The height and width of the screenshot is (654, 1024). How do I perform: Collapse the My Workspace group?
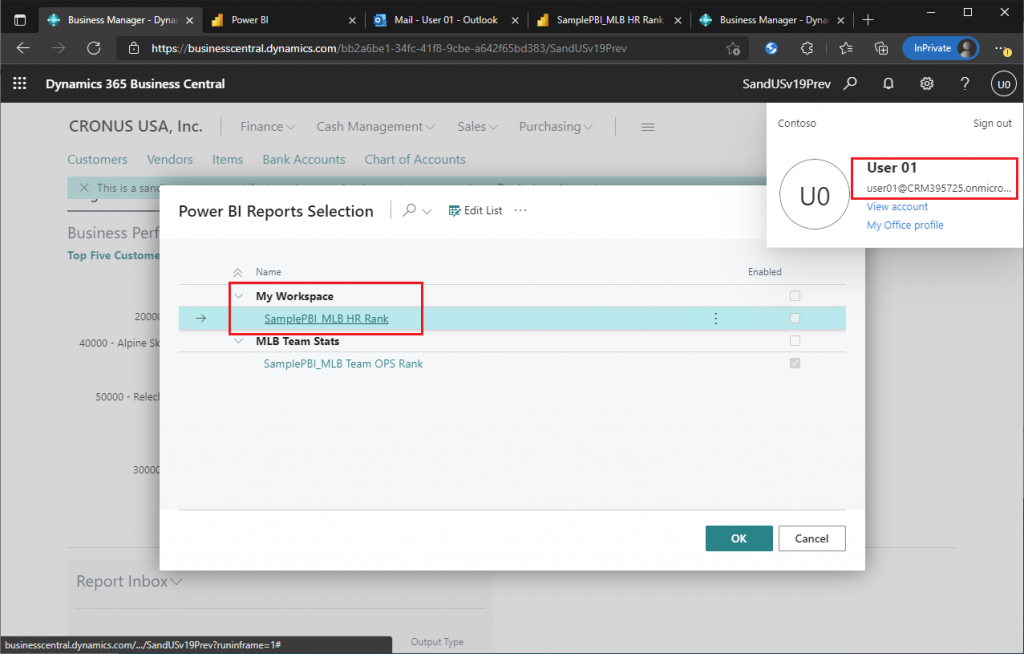point(238,296)
